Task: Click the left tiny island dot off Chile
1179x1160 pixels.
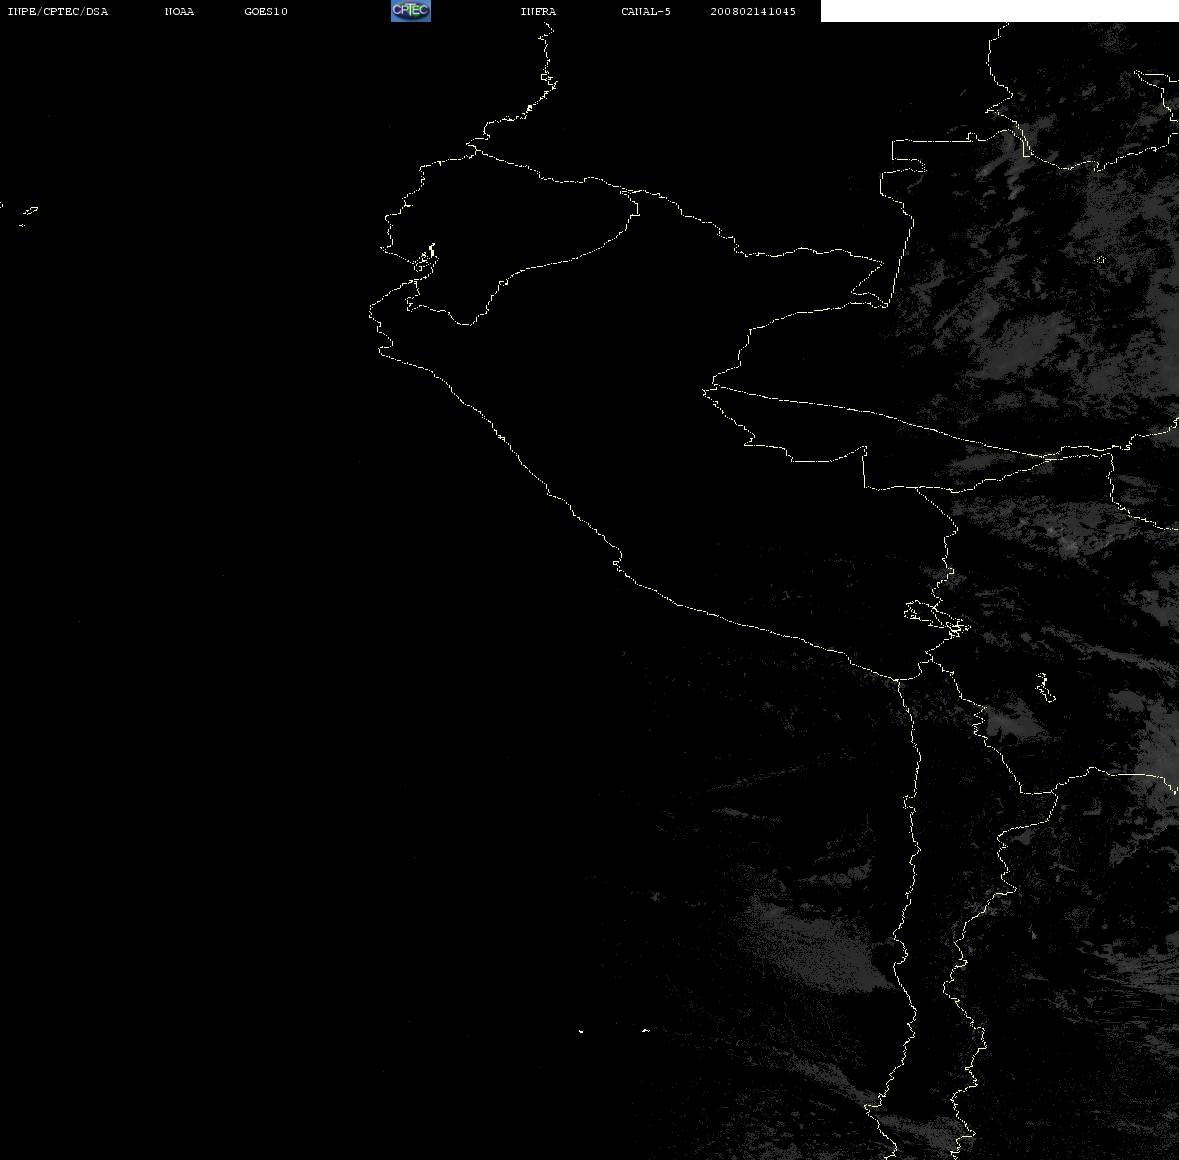Action: point(581,1031)
